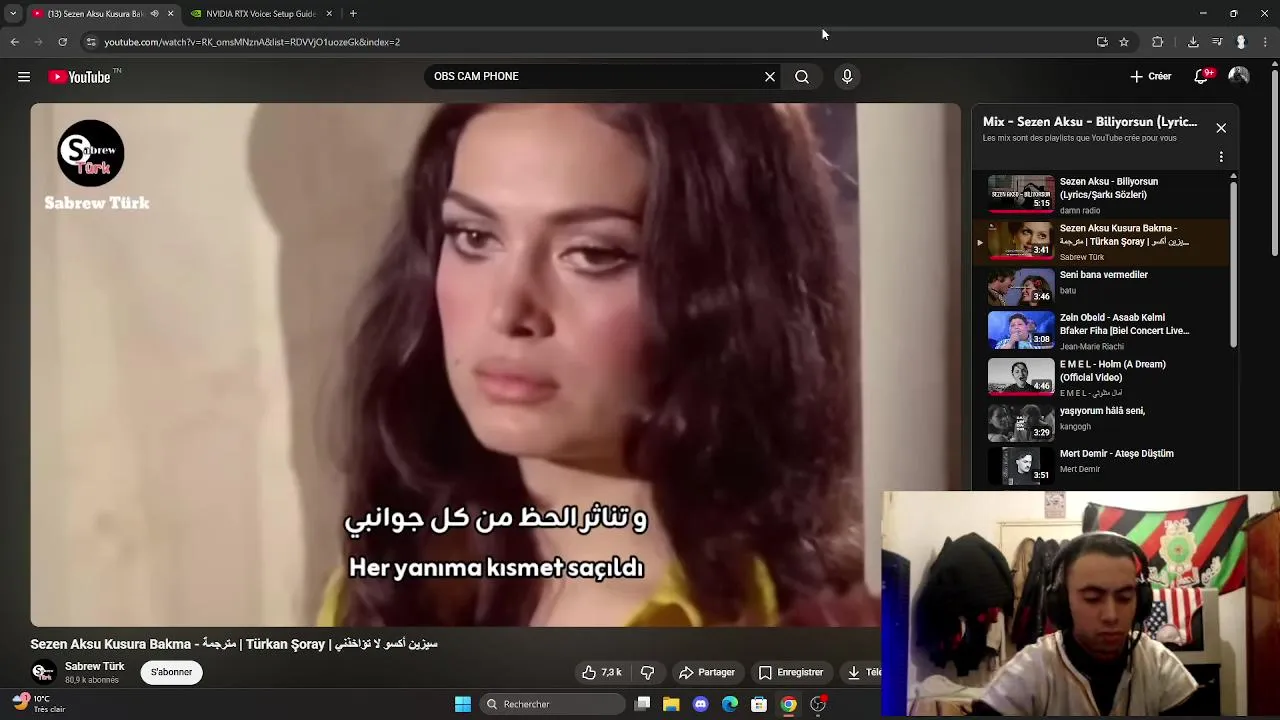Close the NVIDIA RTX Voice tab
Viewport: 1280px width, 720px height.
(329, 14)
